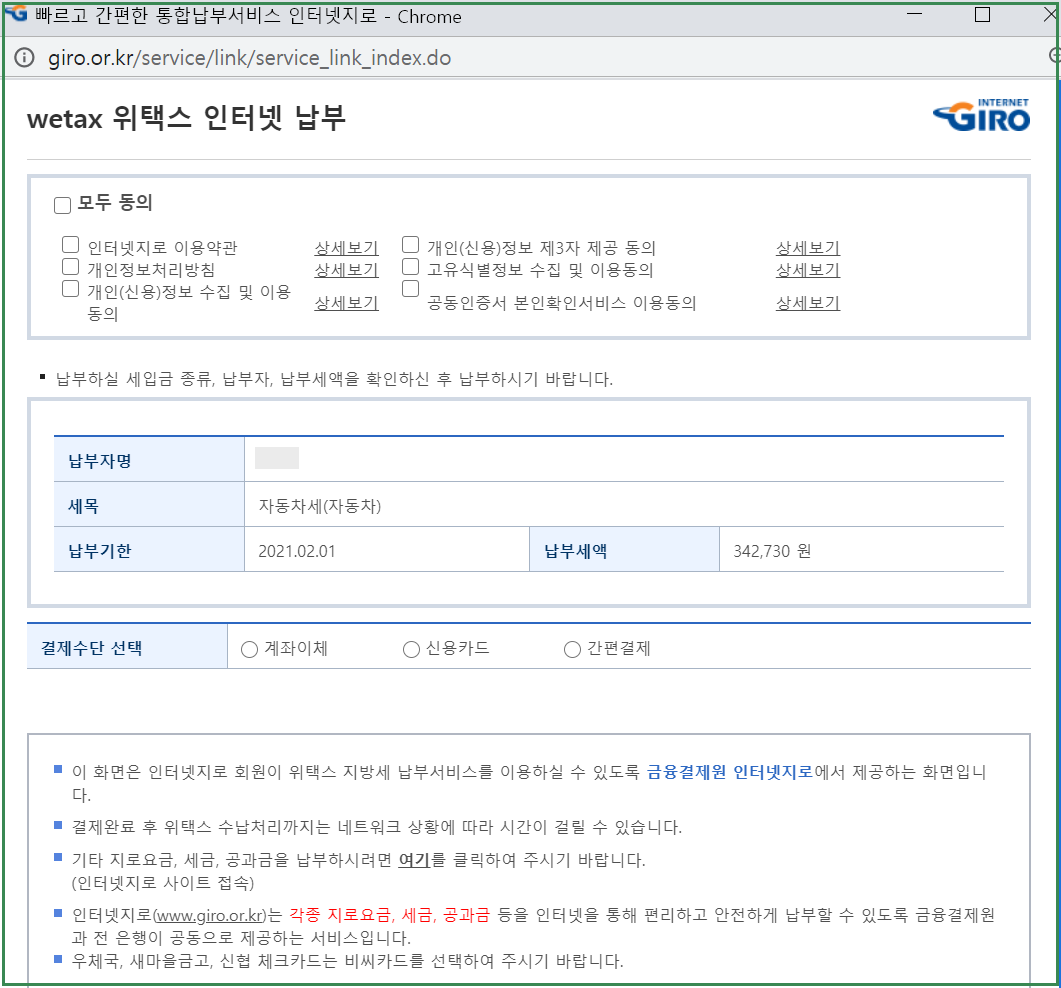Screen dimensions: 1061x988
Task: Maximize the Chrome window
Action: 983,14
